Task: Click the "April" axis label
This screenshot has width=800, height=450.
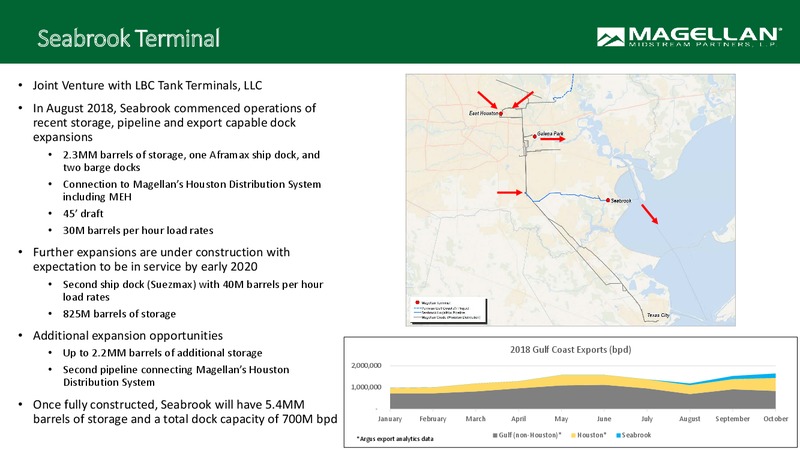Action: pyautogui.click(x=518, y=418)
